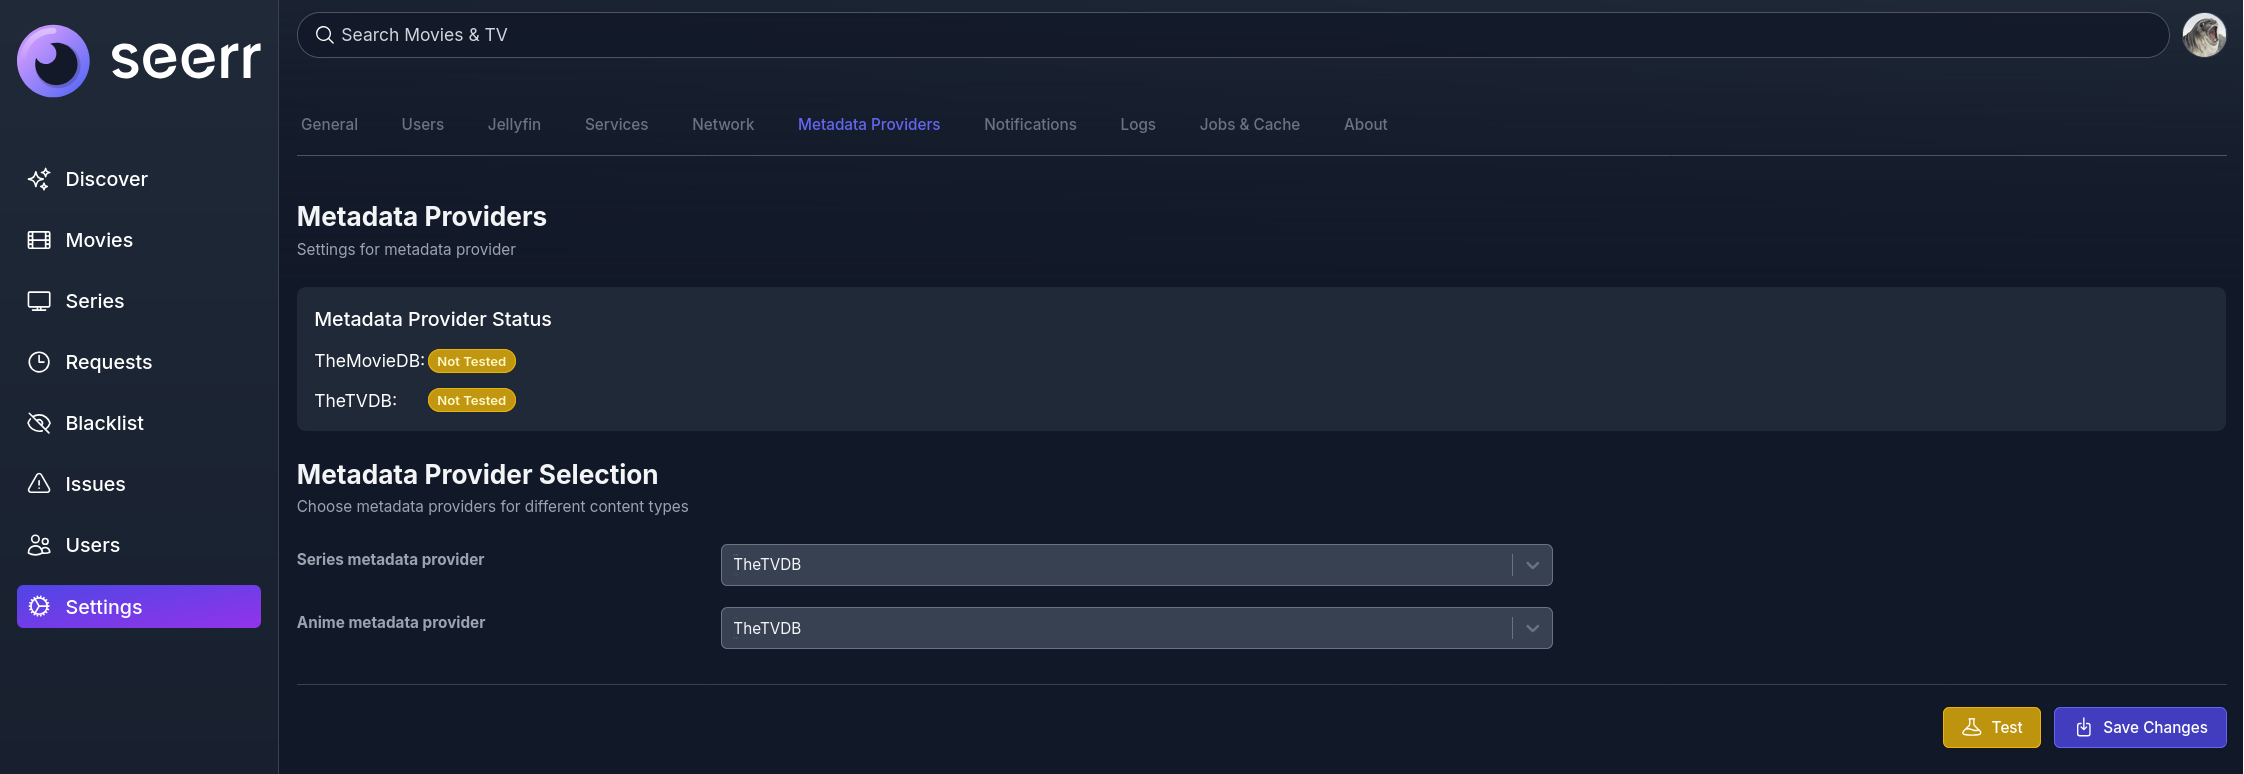The height and width of the screenshot is (774, 2244).
Task: Focus the Search Movies & TV field
Action: point(1232,35)
